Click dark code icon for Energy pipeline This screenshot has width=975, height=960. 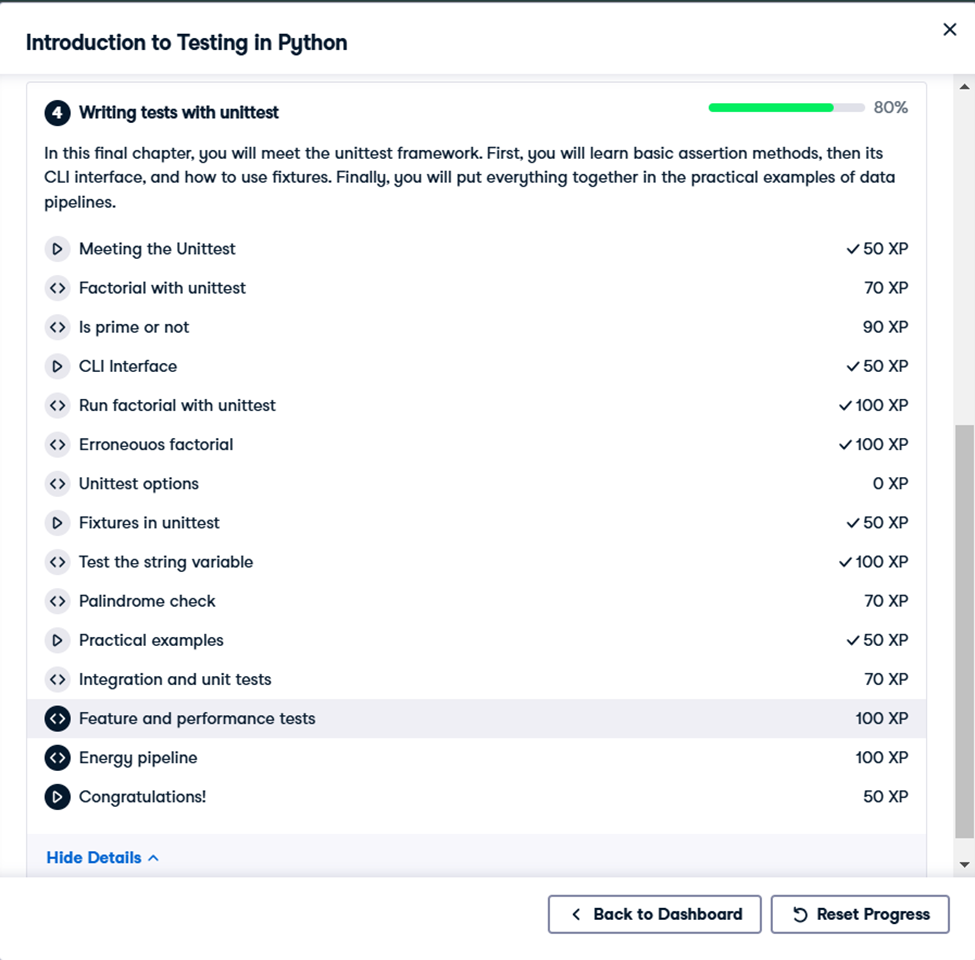pos(57,758)
